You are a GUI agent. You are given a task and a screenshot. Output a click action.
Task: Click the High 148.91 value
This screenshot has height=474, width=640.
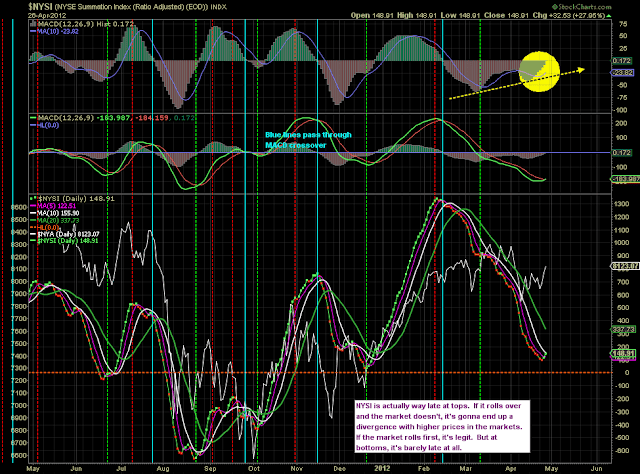point(417,15)
